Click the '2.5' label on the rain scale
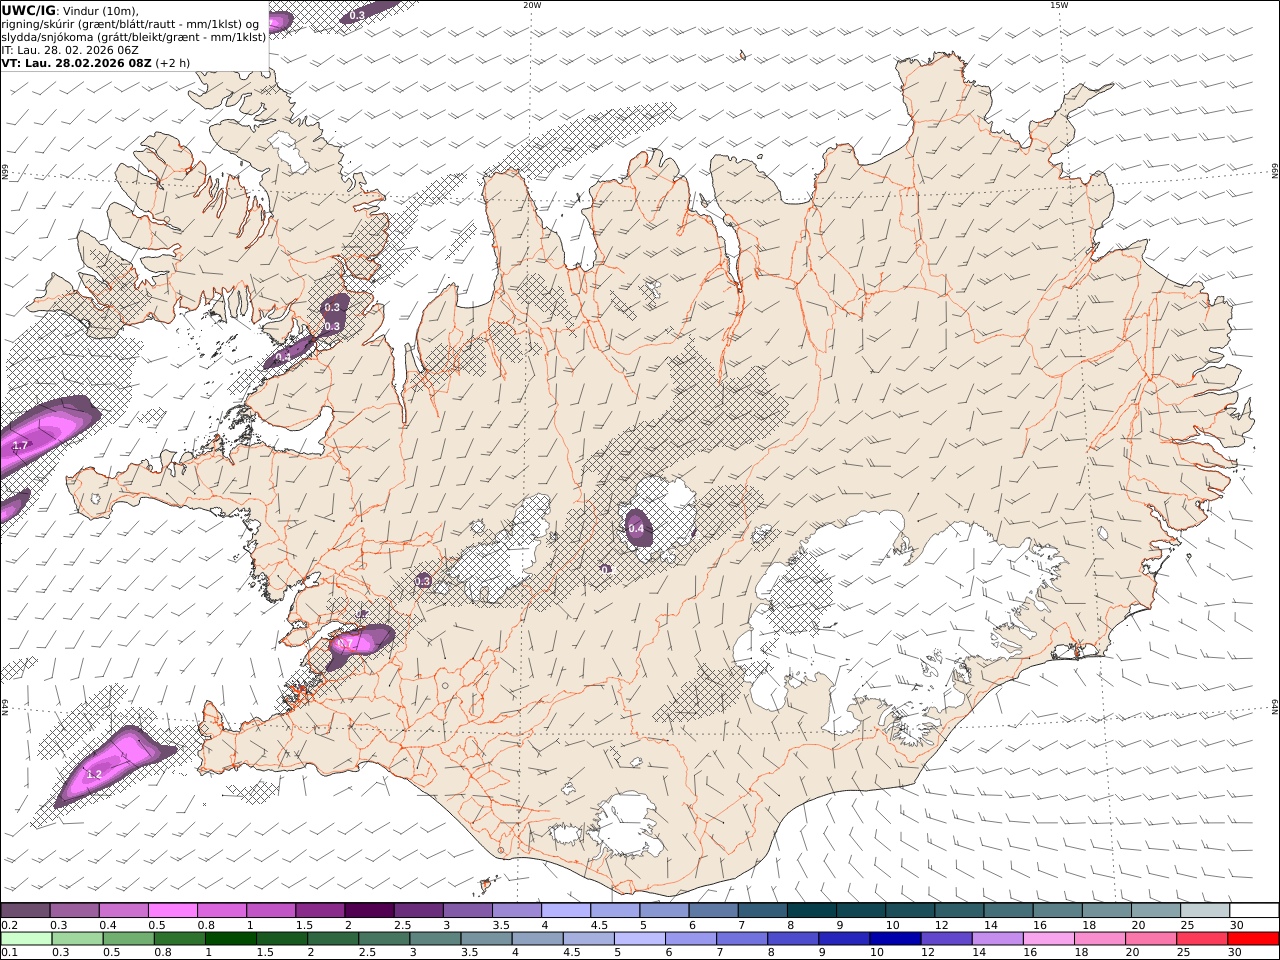 pyautogui.click(x=367, y=953)
